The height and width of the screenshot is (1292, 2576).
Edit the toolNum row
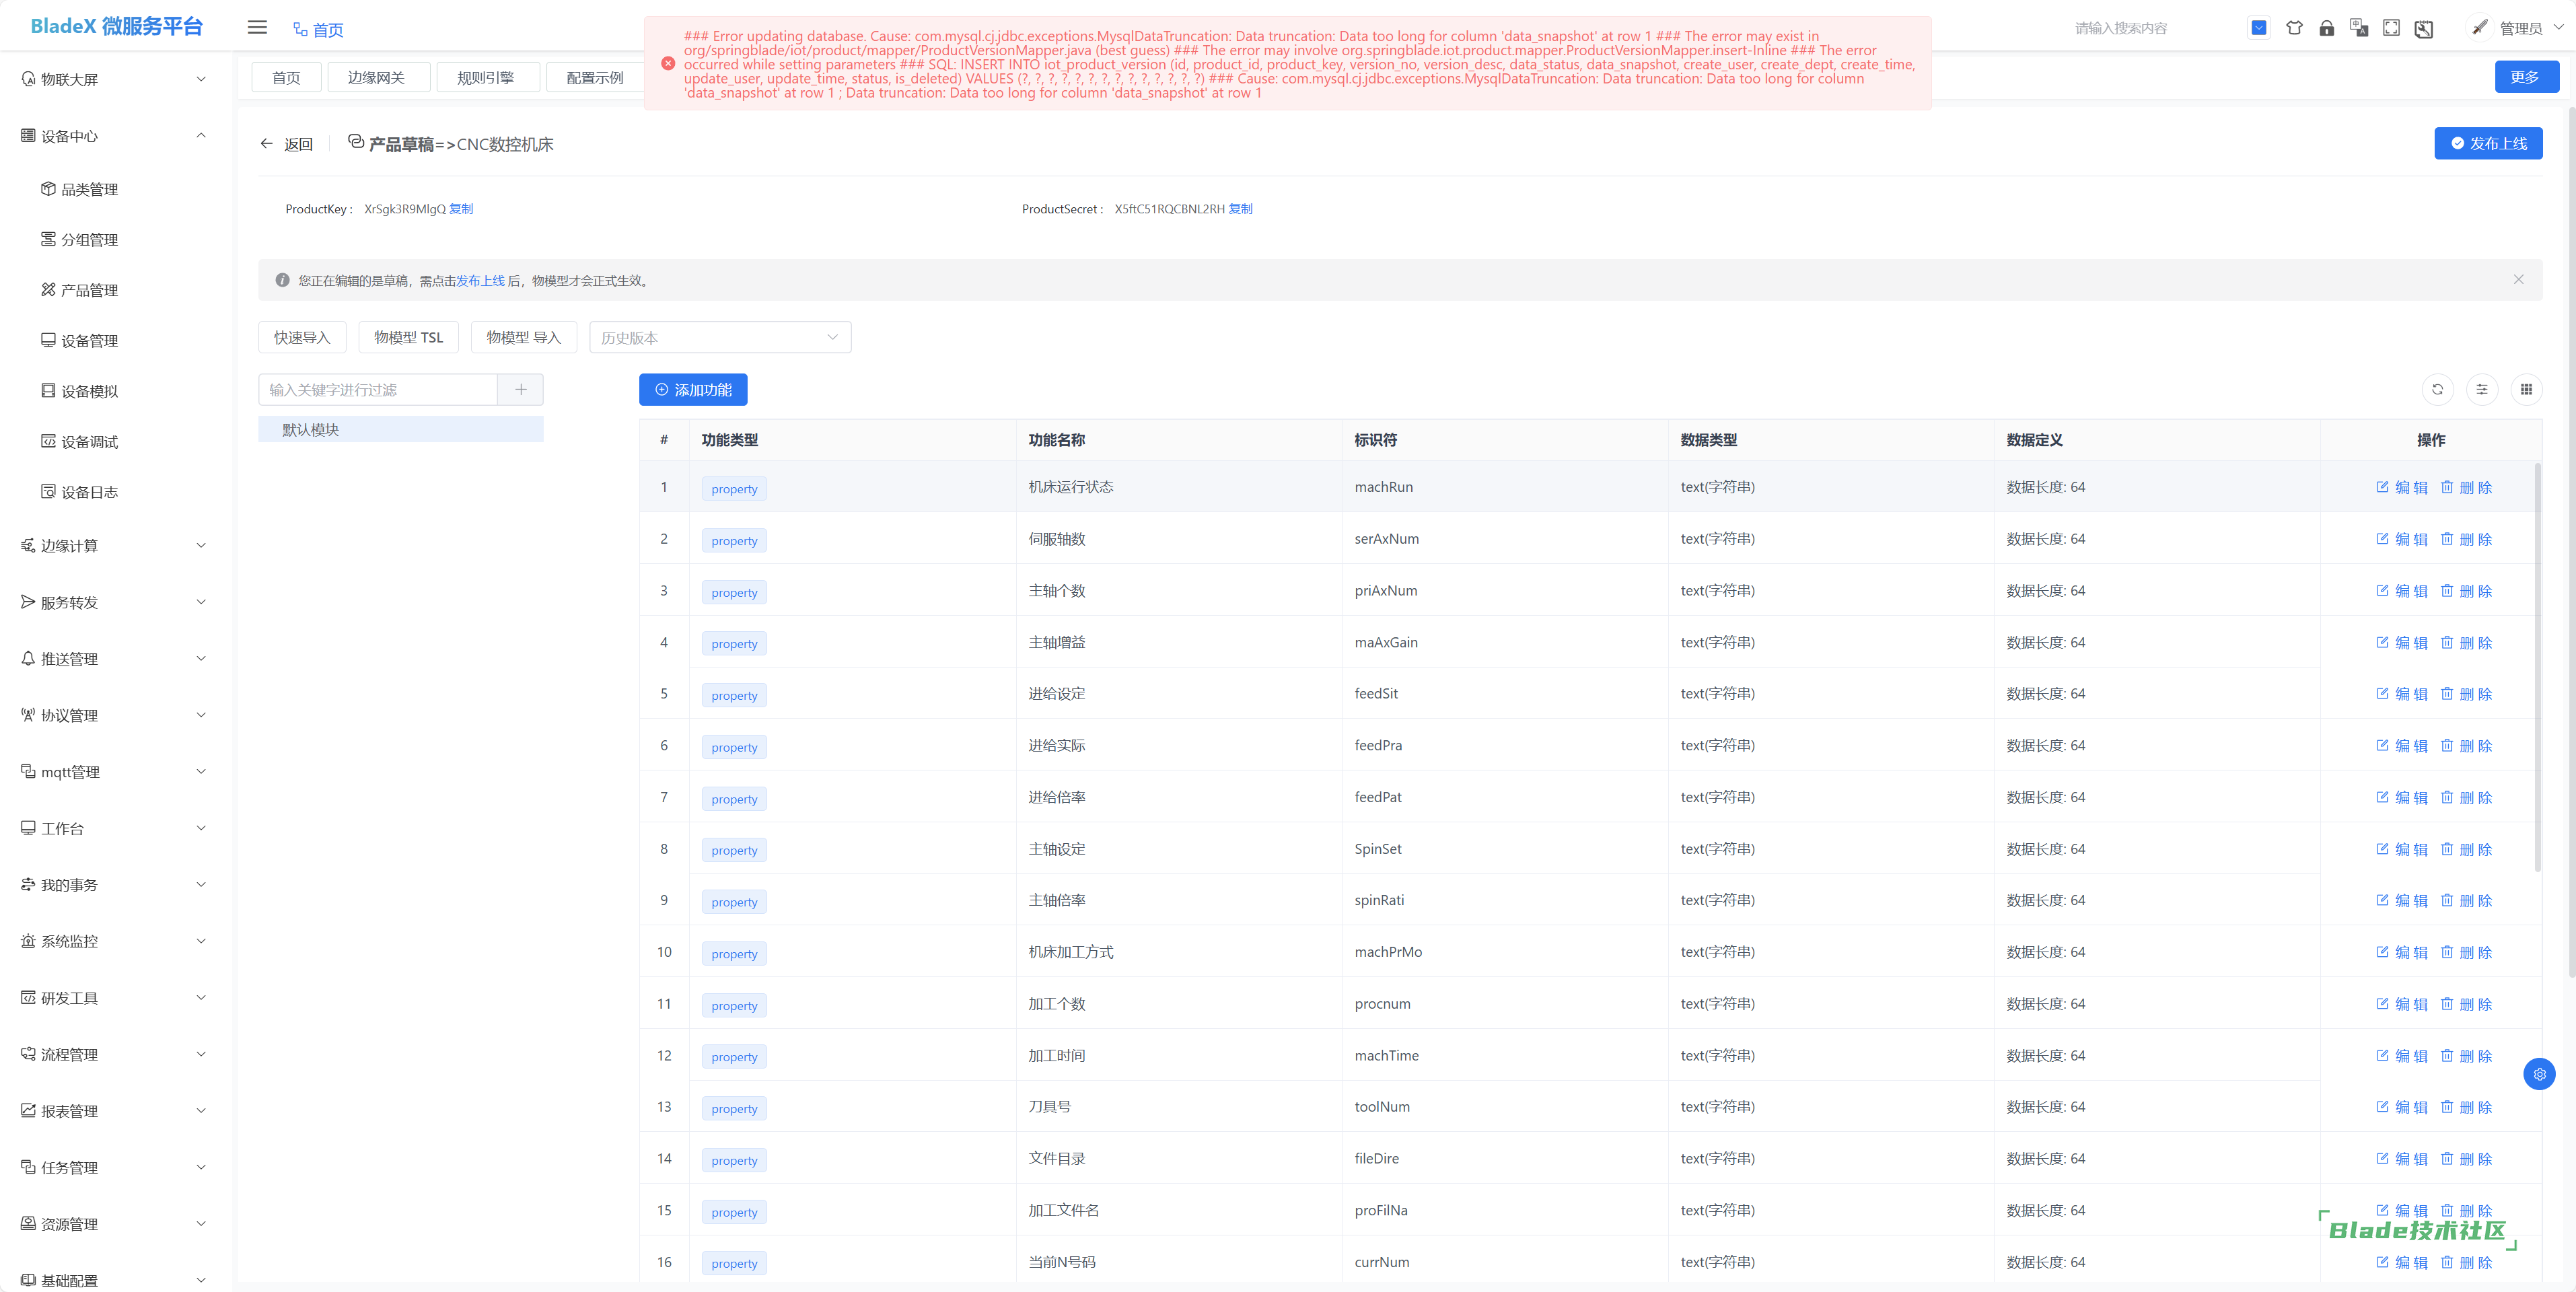pyautogui.click(x=2401, y=1107)
